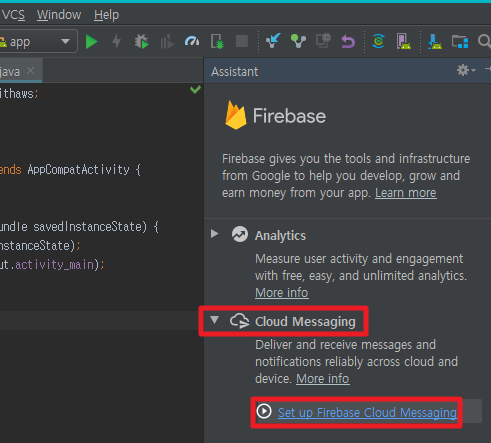Open Assistant panel gear settings
Viewport: 491px width, 443px height.
(466, 70)
